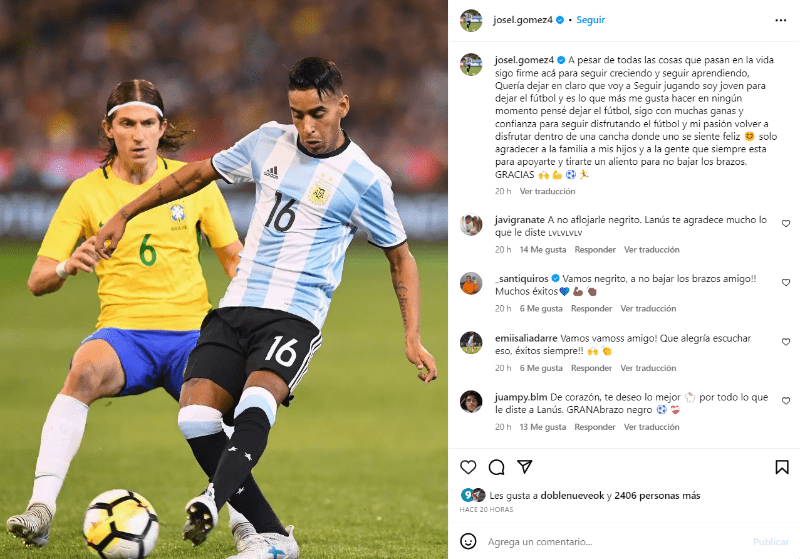The height and width of the screenshot is (559, 800).
Task: View translation of the post caption
Action: point(547,191)
